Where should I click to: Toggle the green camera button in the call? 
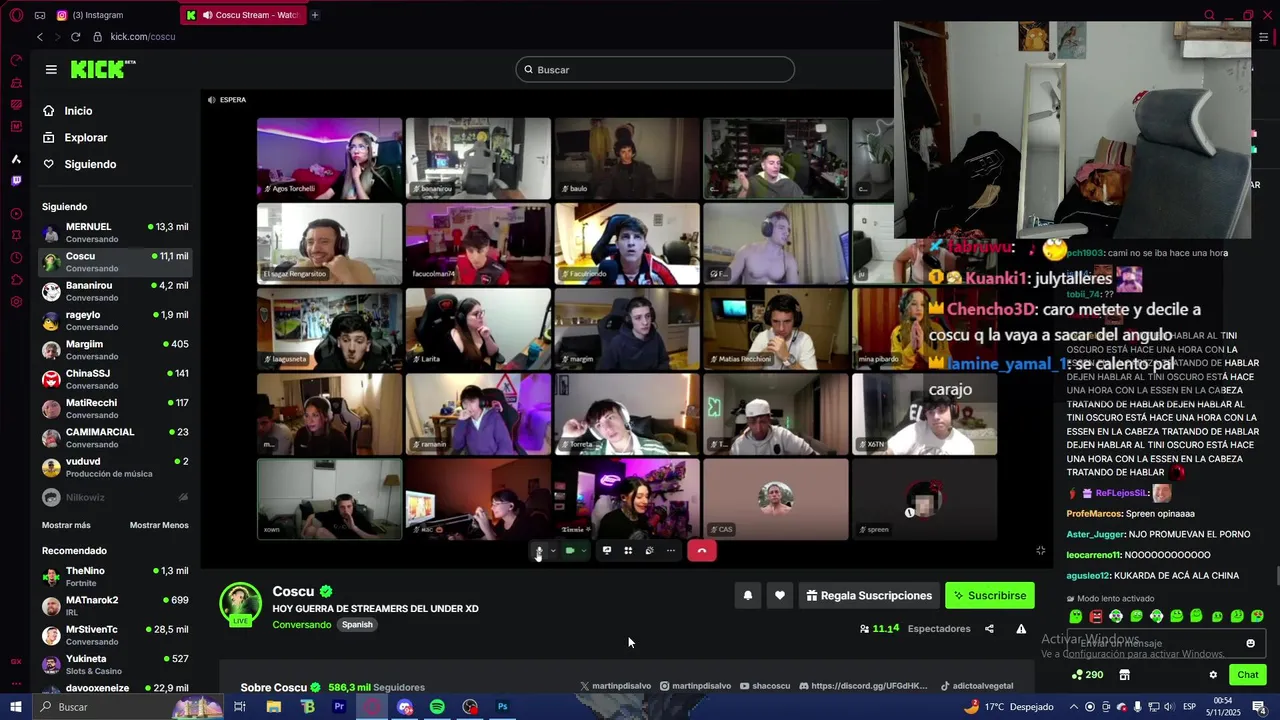(x=570, y=551)
